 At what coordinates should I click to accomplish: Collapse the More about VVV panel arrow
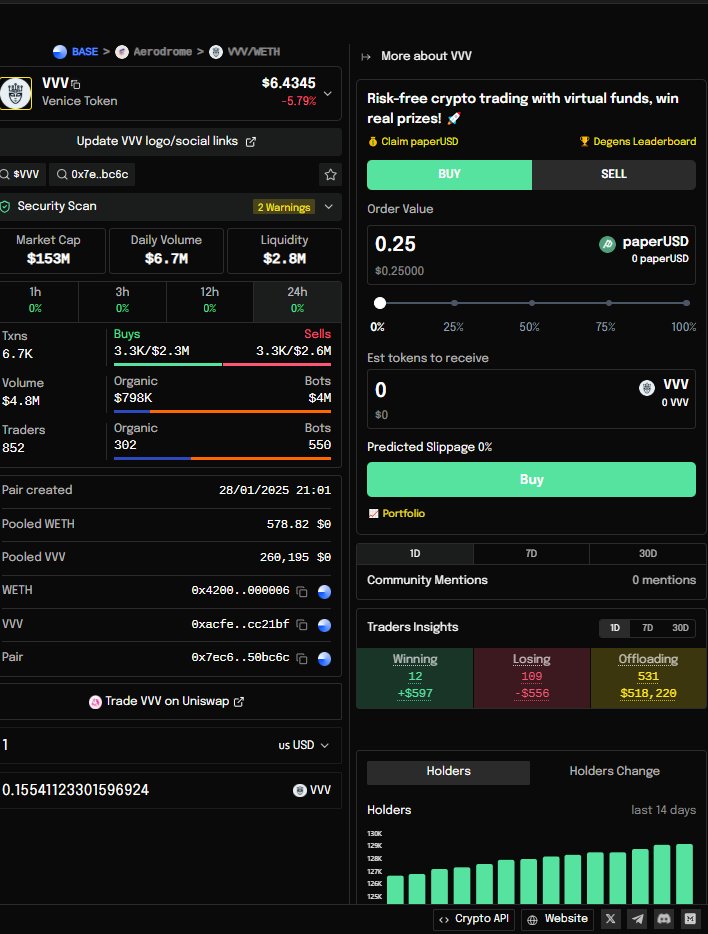[366, 57]
